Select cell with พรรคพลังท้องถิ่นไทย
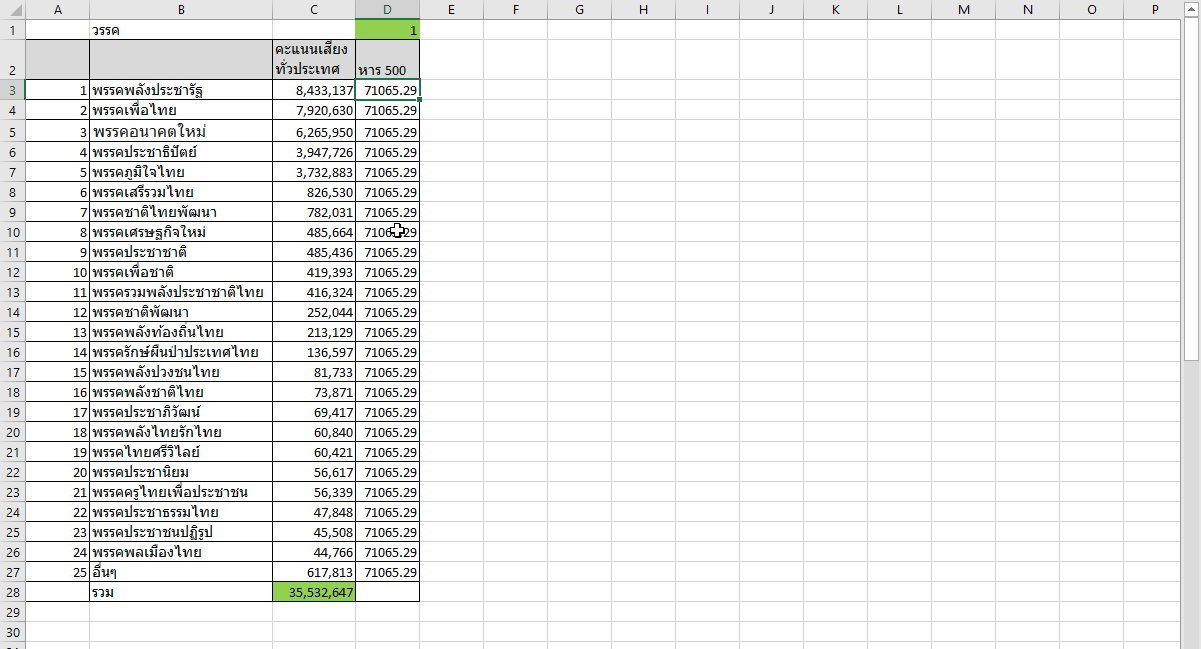1201x649 pixels. (x=181, y=332)
